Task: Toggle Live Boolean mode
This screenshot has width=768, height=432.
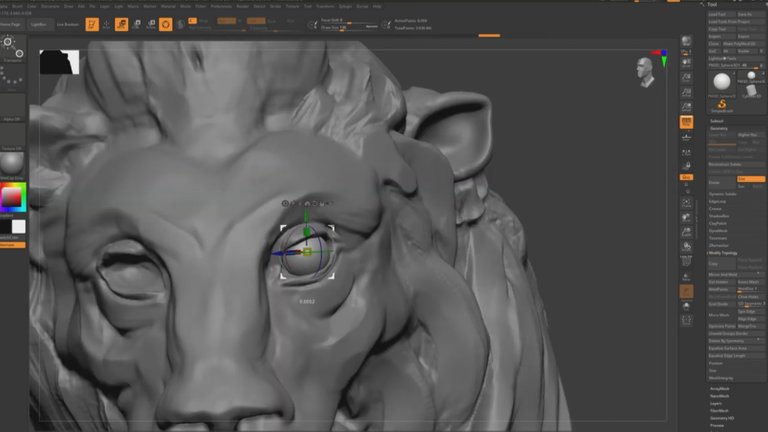Action: 68,24
